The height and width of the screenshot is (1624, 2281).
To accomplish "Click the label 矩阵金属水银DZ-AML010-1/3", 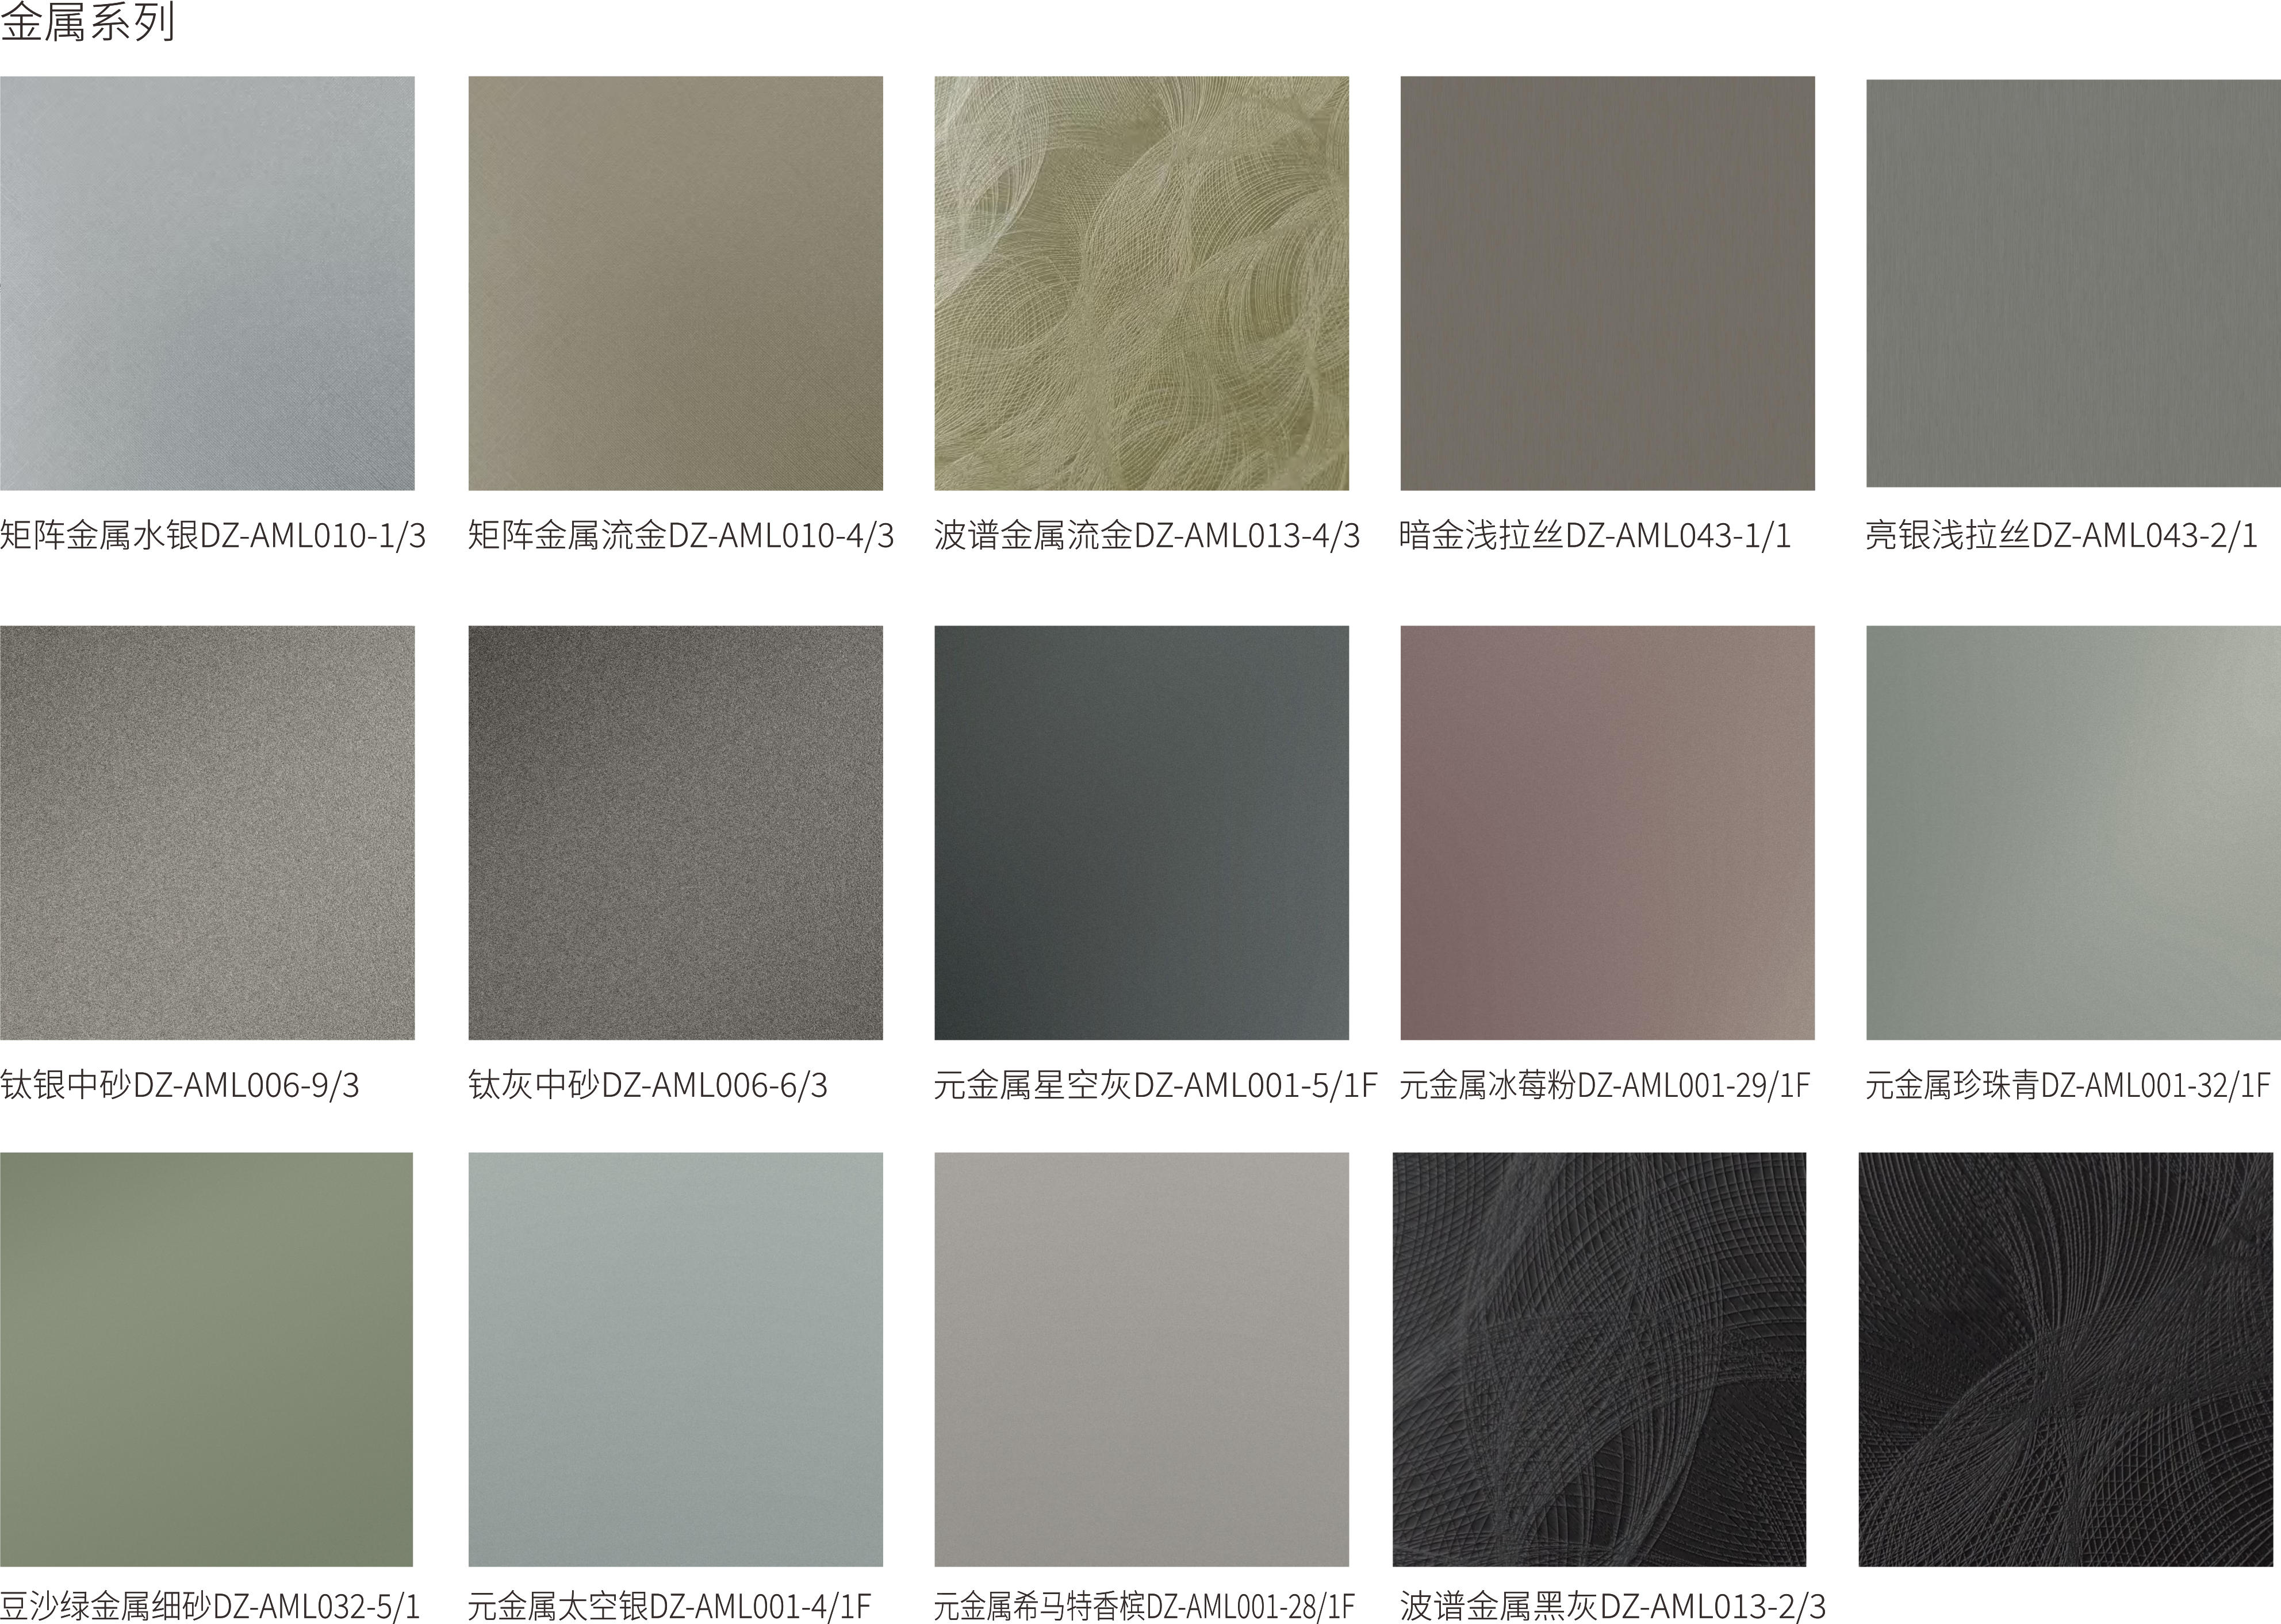I will pos(213,536).
